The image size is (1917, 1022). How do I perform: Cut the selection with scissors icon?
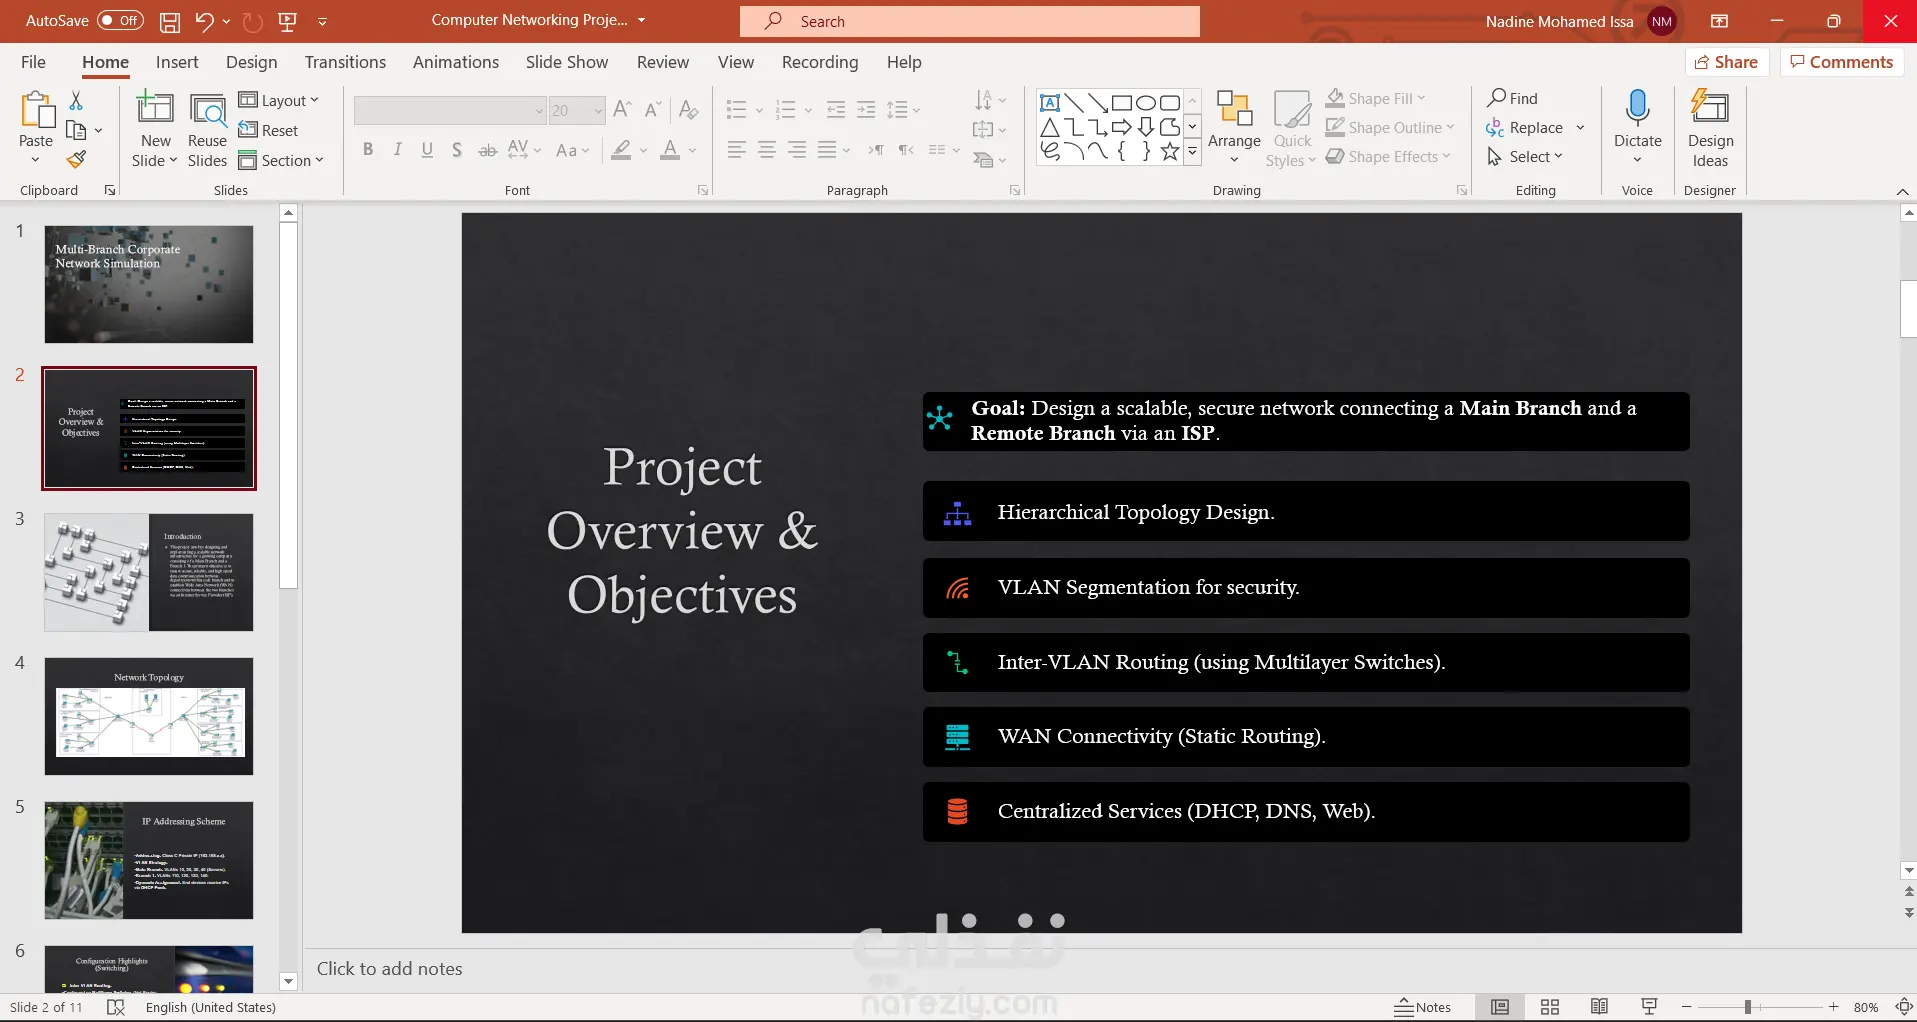76,100
